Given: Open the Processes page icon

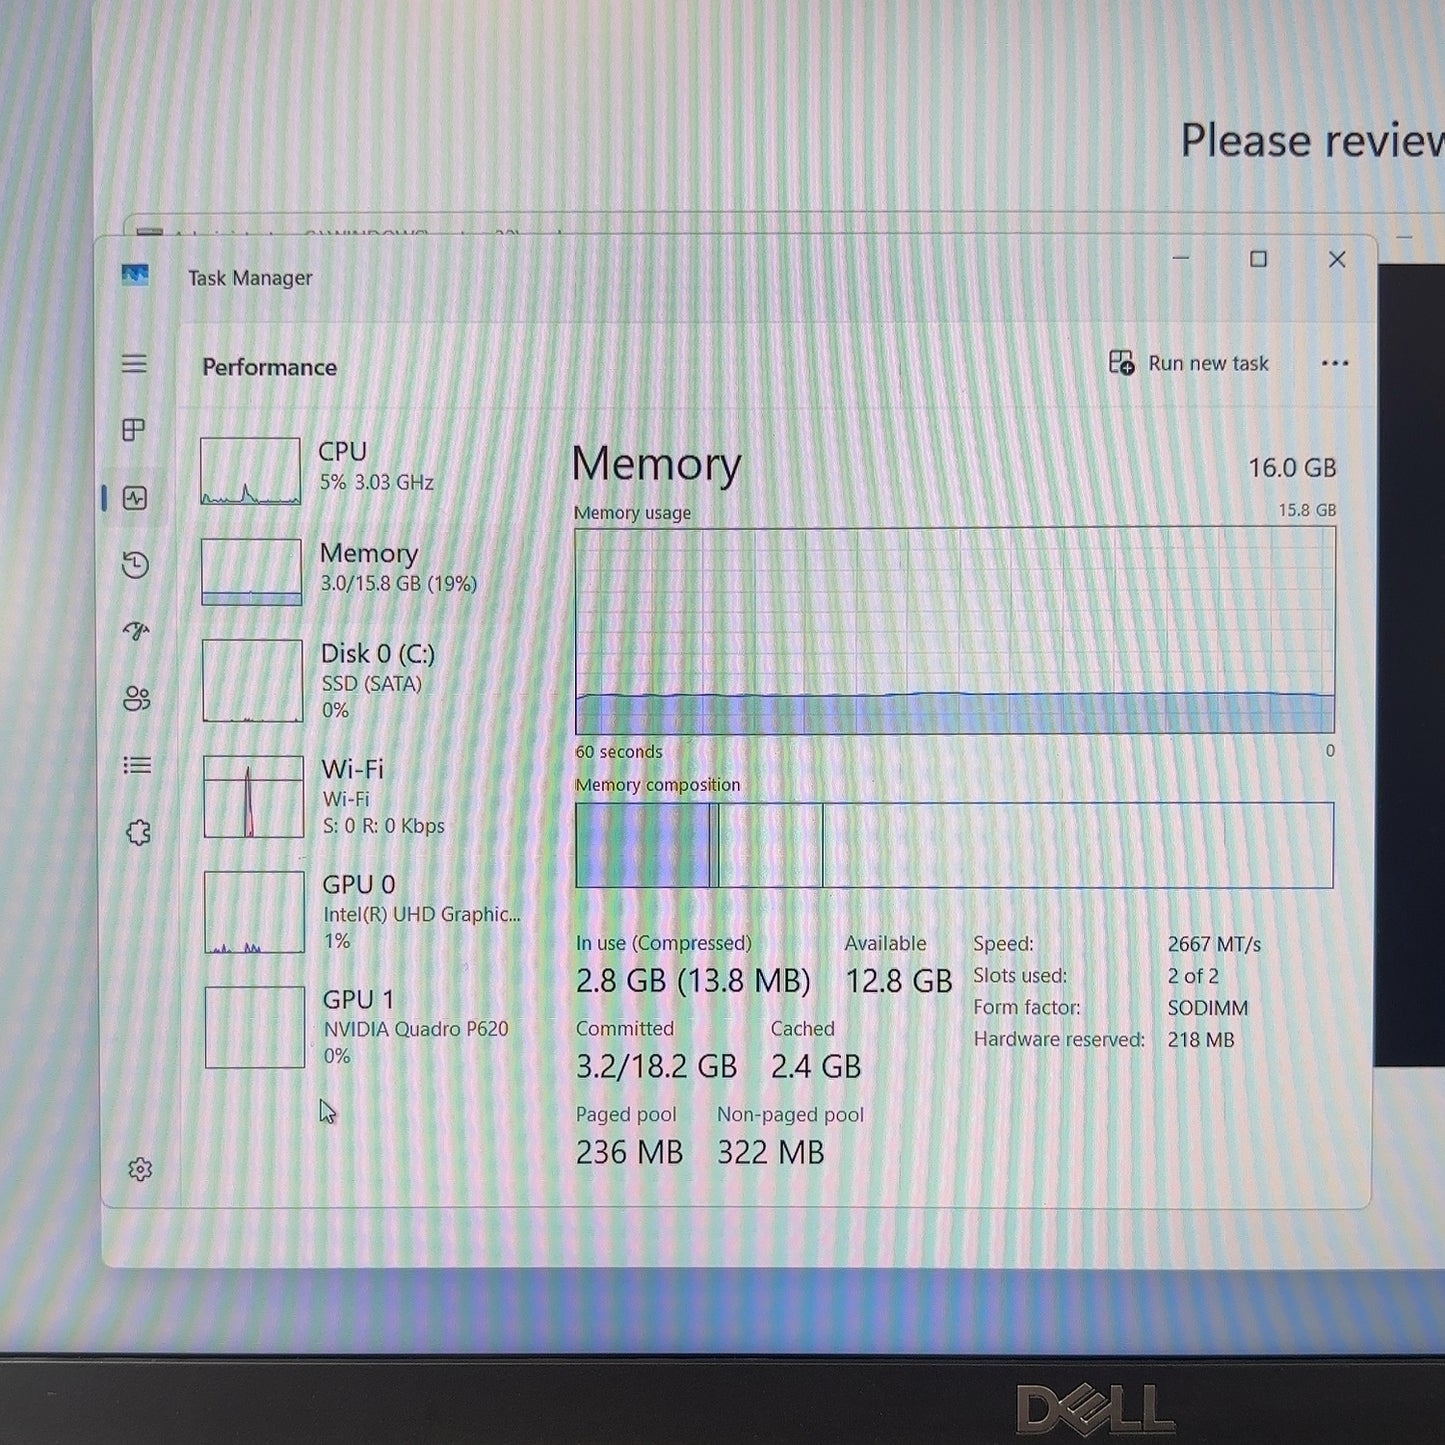Looking at the screenshot, I should (x=134, y=430).
